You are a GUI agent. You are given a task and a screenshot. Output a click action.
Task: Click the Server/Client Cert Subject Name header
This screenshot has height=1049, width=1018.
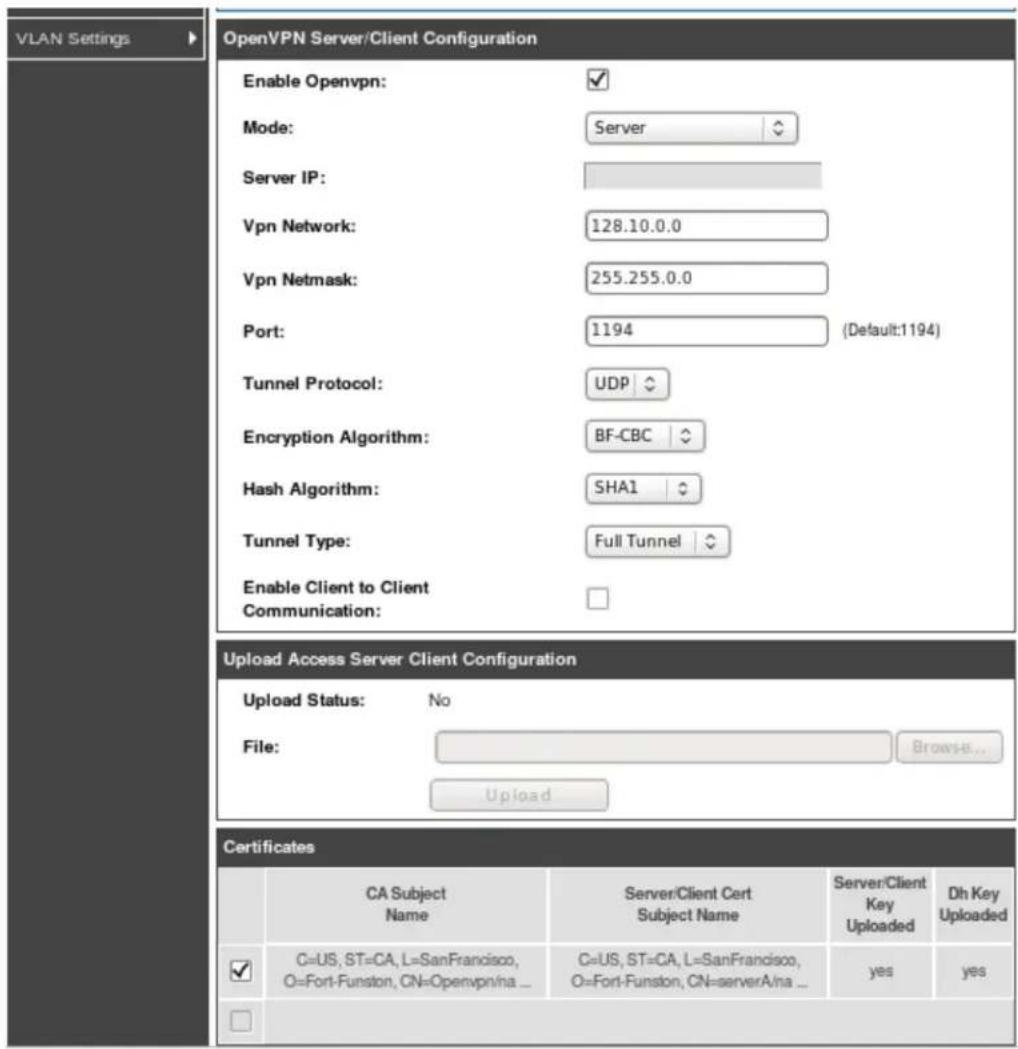point(688,904)
